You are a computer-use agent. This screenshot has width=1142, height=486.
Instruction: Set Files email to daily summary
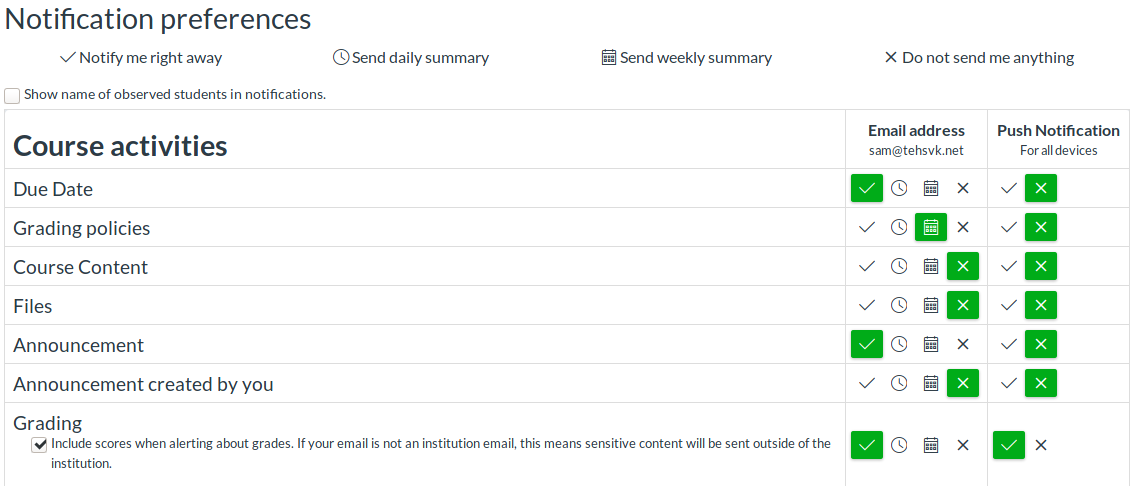899,305
